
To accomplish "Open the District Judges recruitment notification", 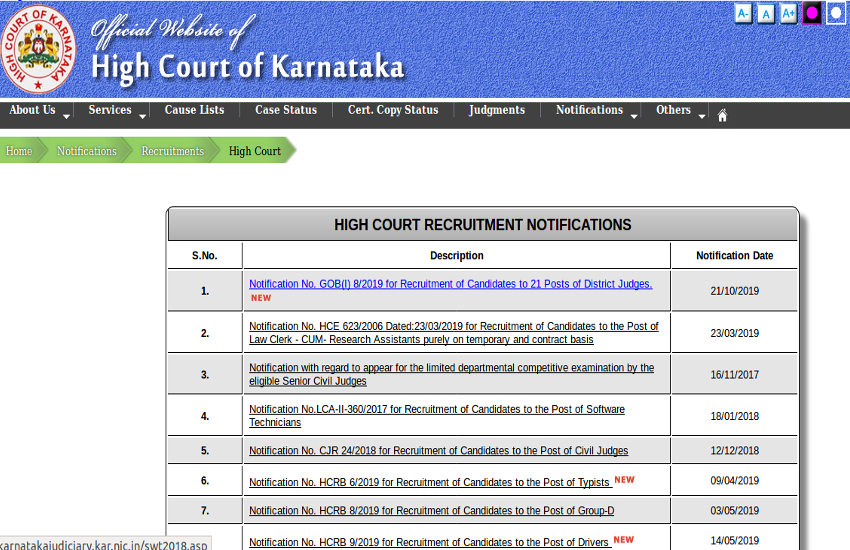I will (450, 284).
